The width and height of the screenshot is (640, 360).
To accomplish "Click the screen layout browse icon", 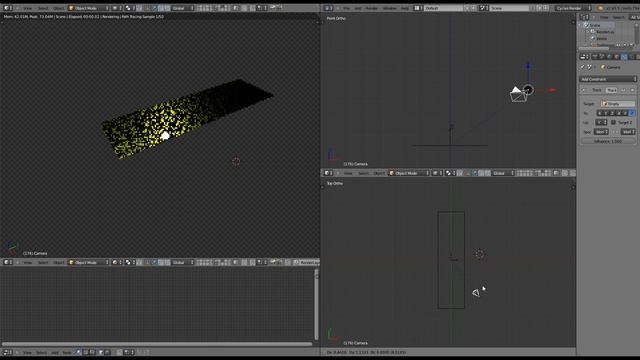I will [418, 8].
